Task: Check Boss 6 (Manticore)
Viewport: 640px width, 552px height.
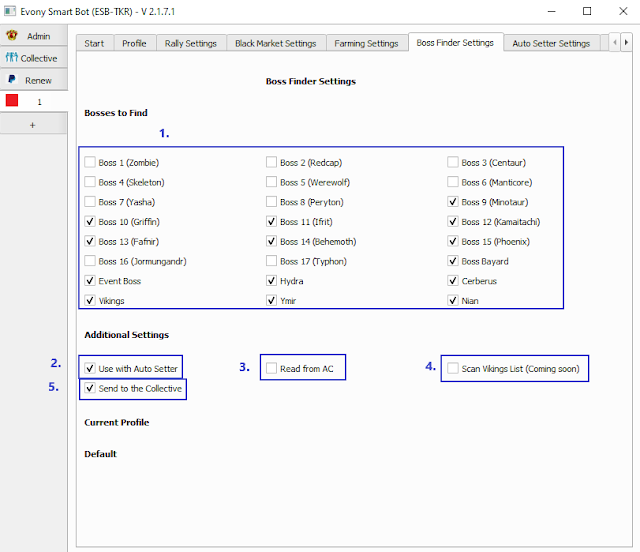Action: pos(453,182)
